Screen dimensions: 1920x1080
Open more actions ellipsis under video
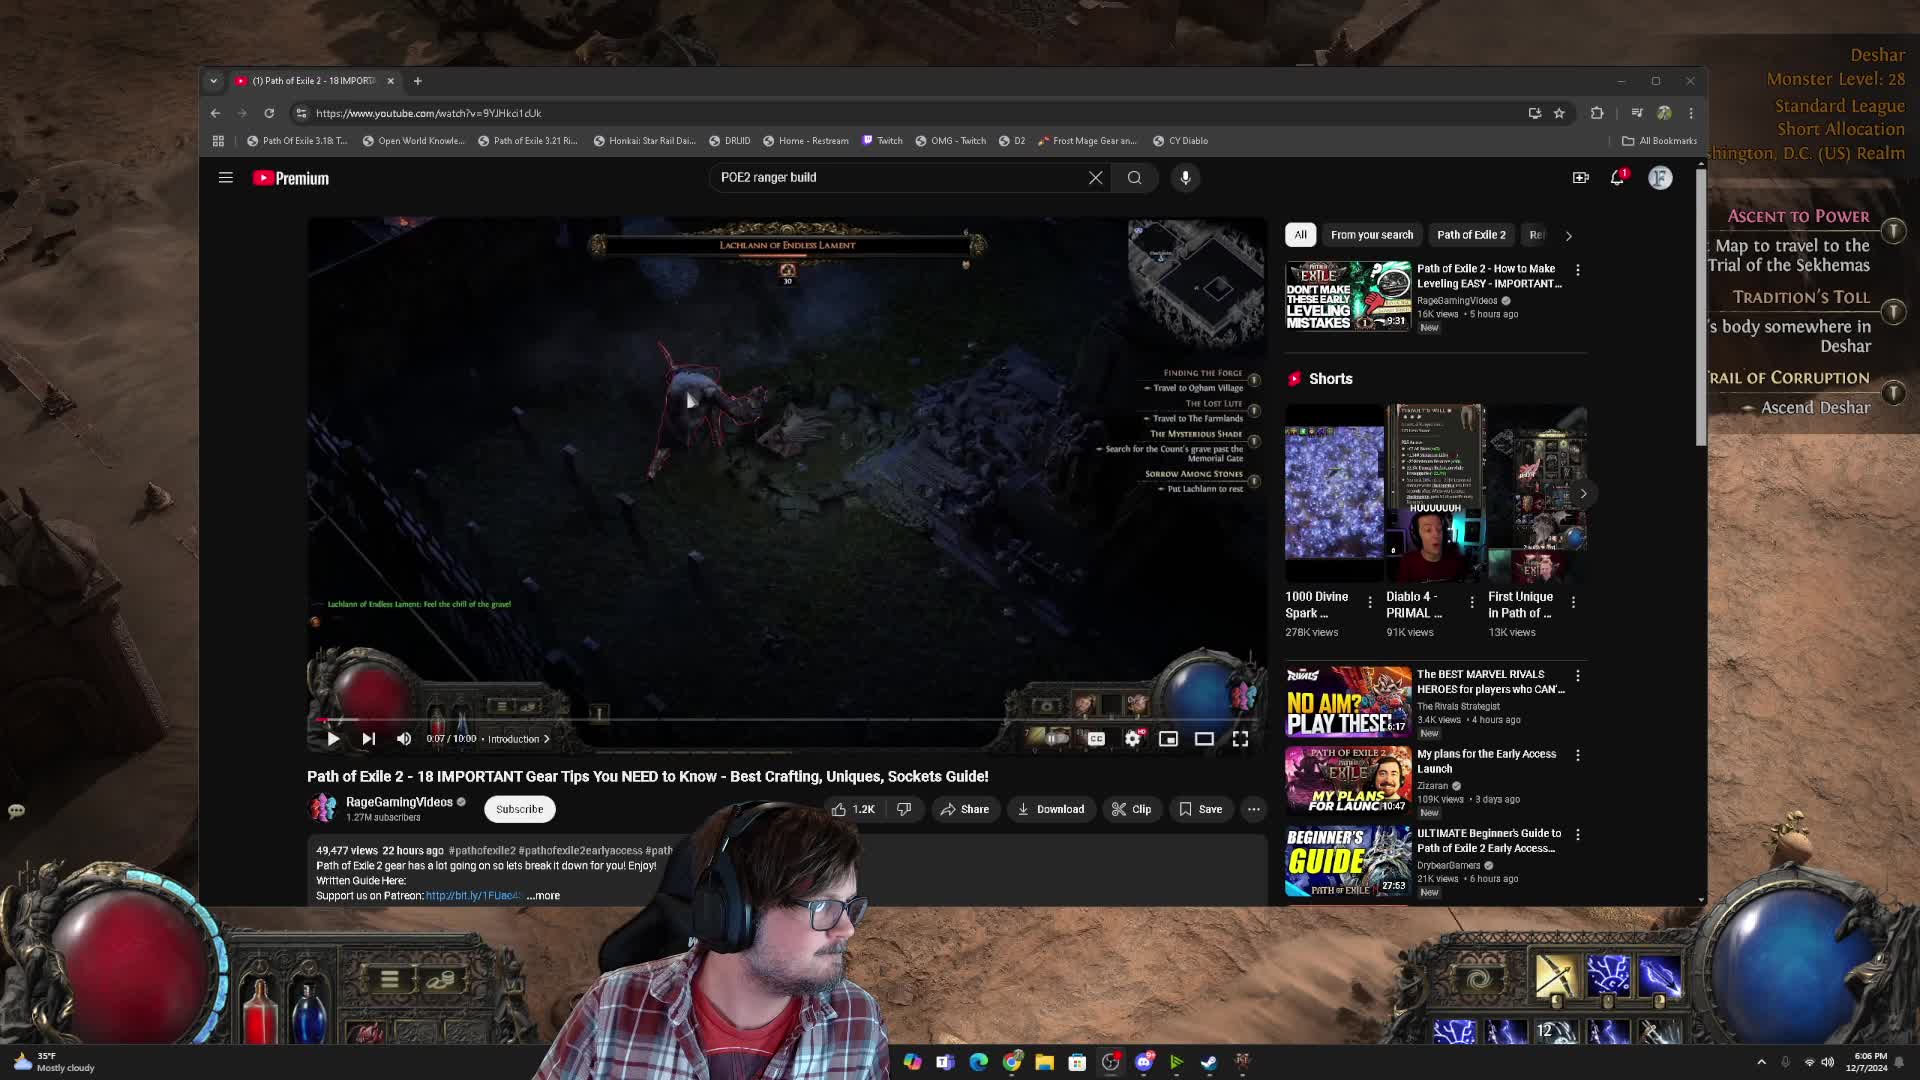tap(1253, 809)
